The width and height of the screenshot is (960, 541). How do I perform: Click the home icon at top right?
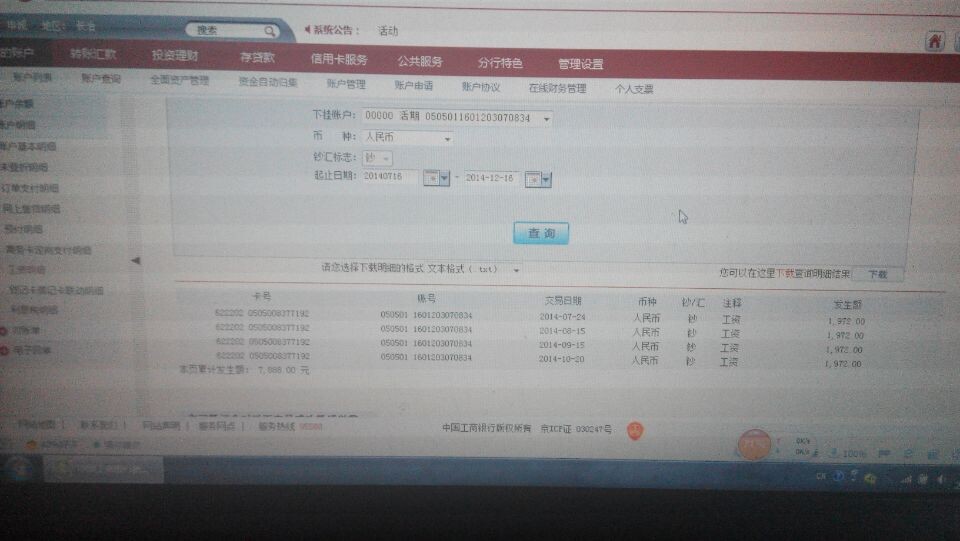coord(934,42)
